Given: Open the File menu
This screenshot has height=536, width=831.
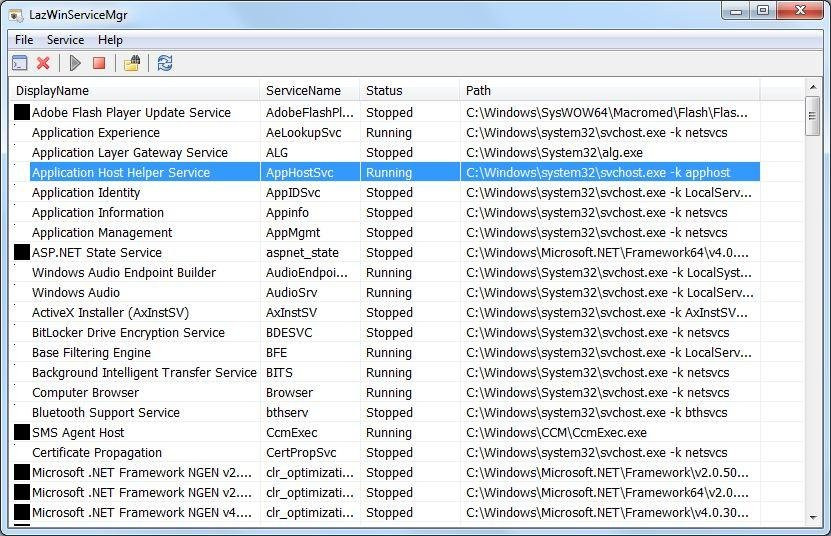Looking at the screenshot, I should [24, 40].
